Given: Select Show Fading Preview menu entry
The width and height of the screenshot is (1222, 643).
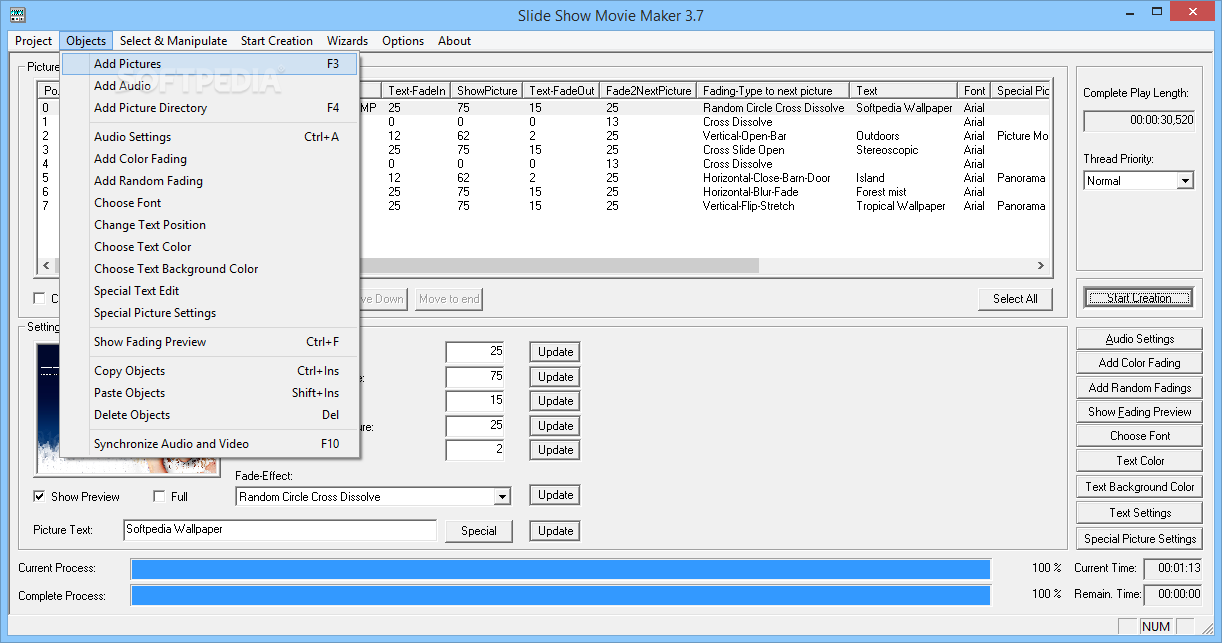Looking at the screenshot, I should (210, 342).
